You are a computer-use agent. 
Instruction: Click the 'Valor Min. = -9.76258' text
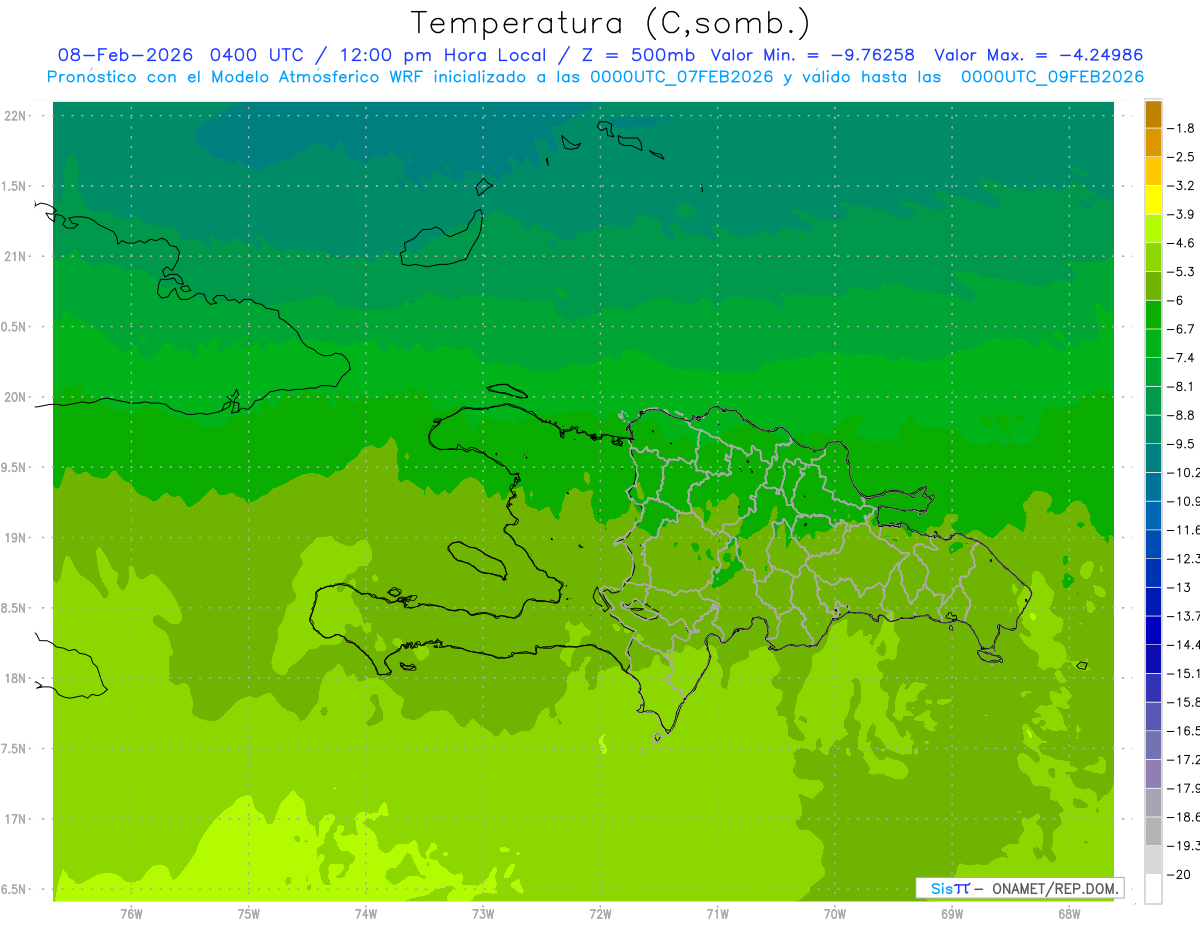812,55
